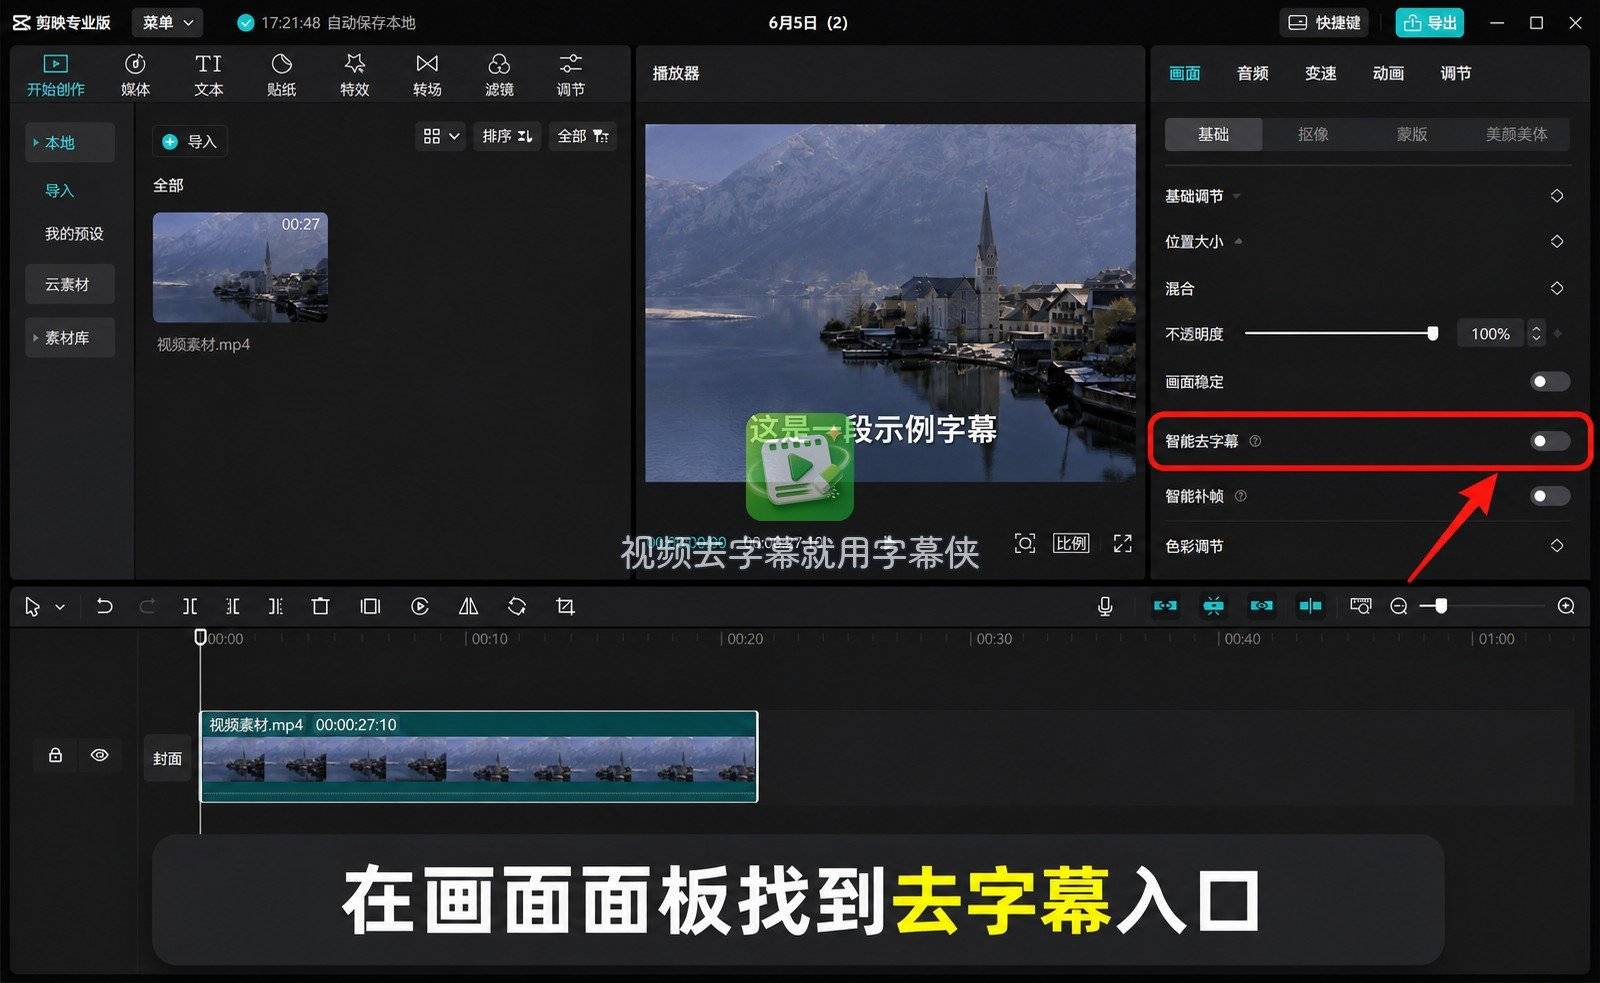
Task: Switch to the 动画 tab
Action: coord(1388,73)
